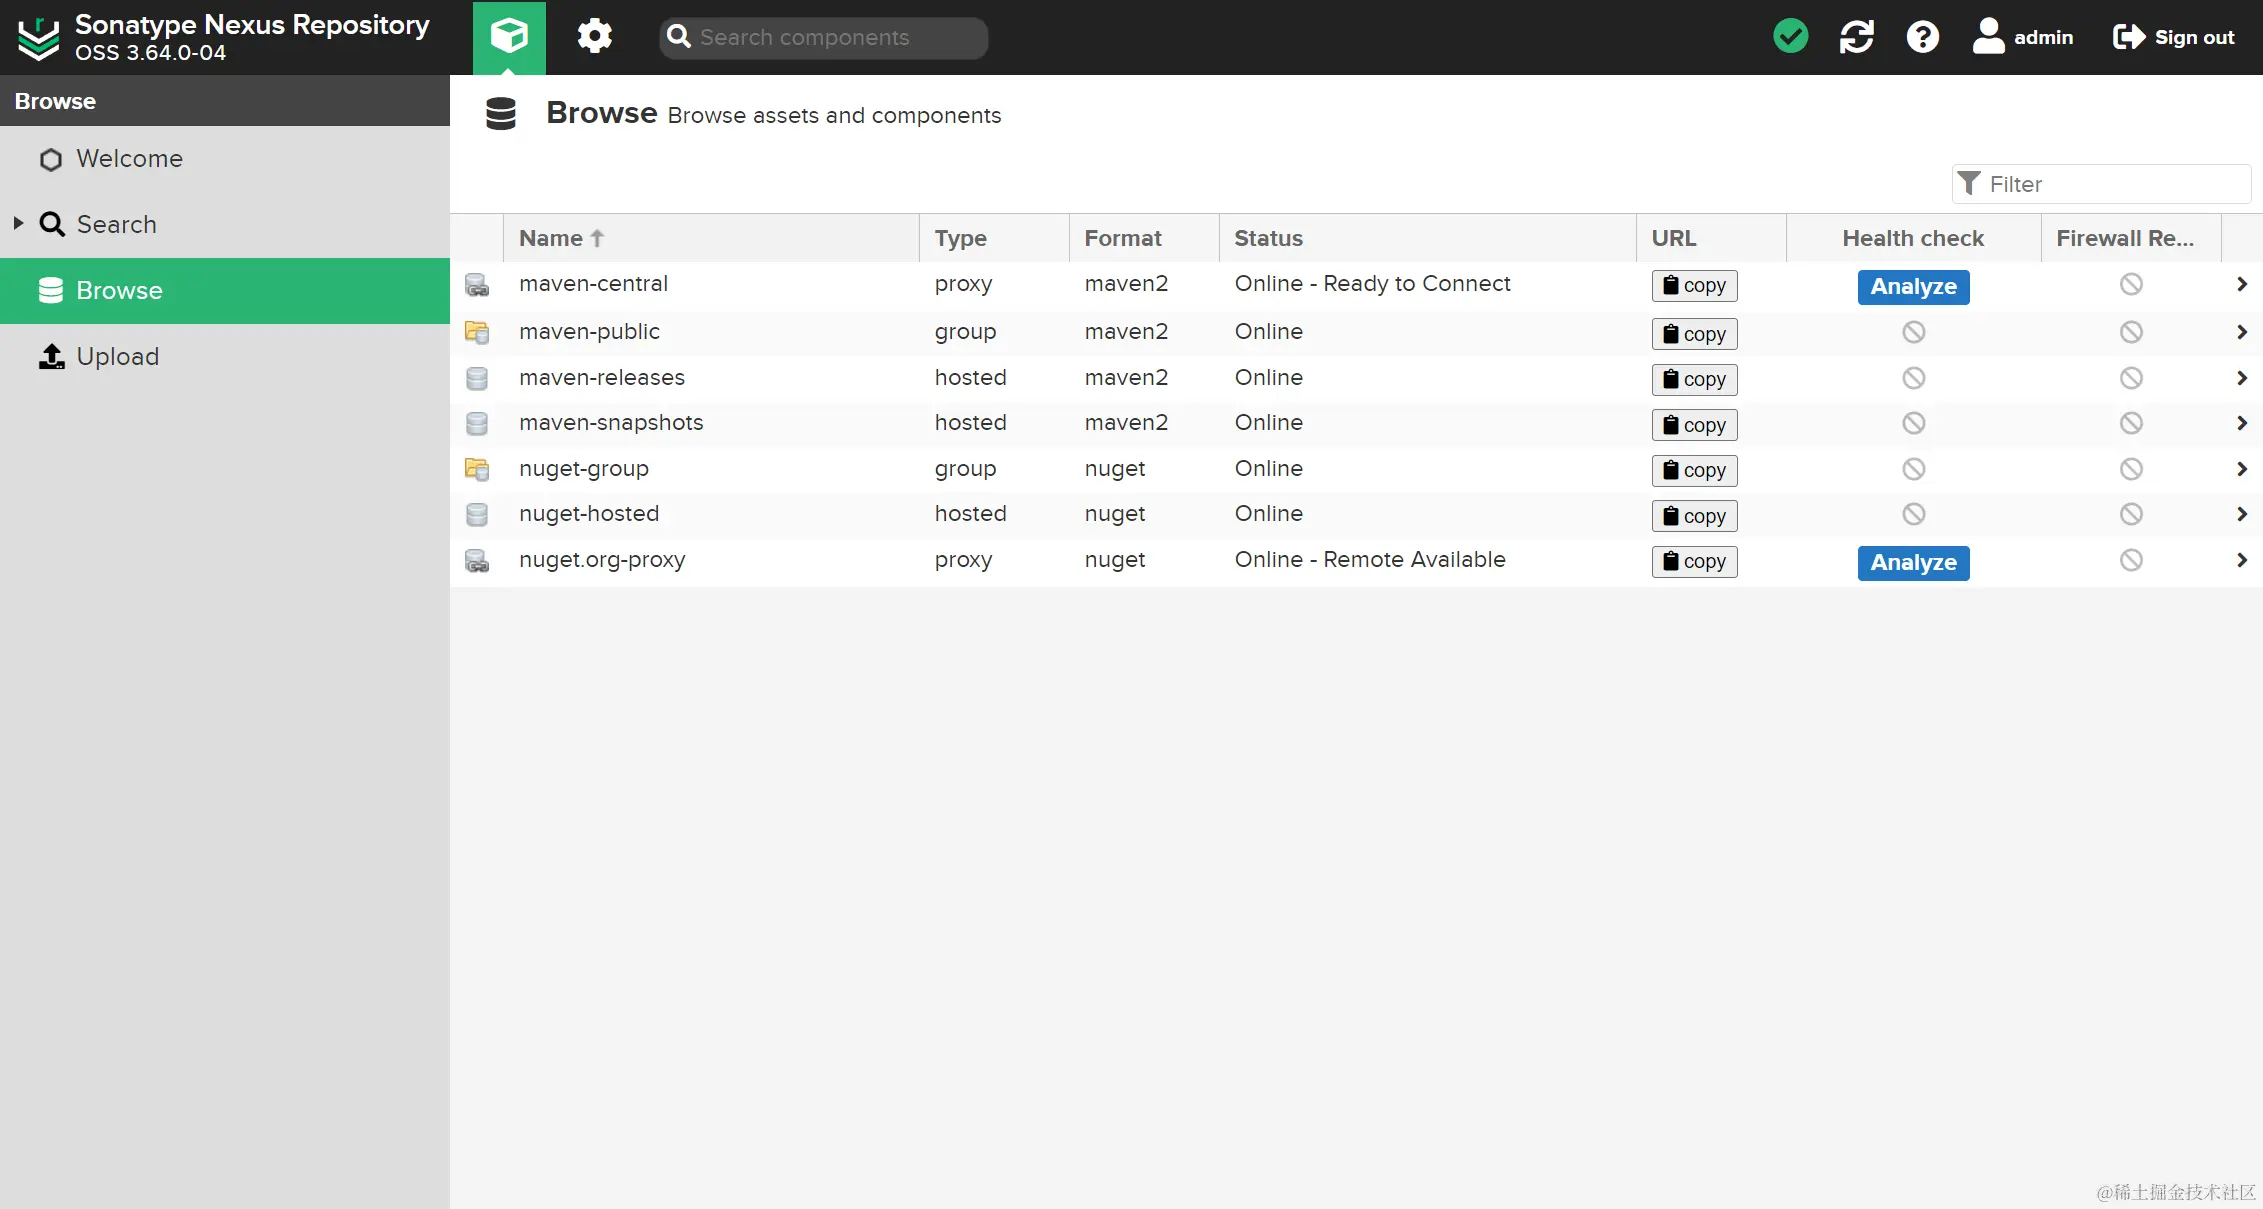Screen dimensions: 2263x1209
Task: Open nuget.org-proxy row chevron
Action: point(2241,560)
